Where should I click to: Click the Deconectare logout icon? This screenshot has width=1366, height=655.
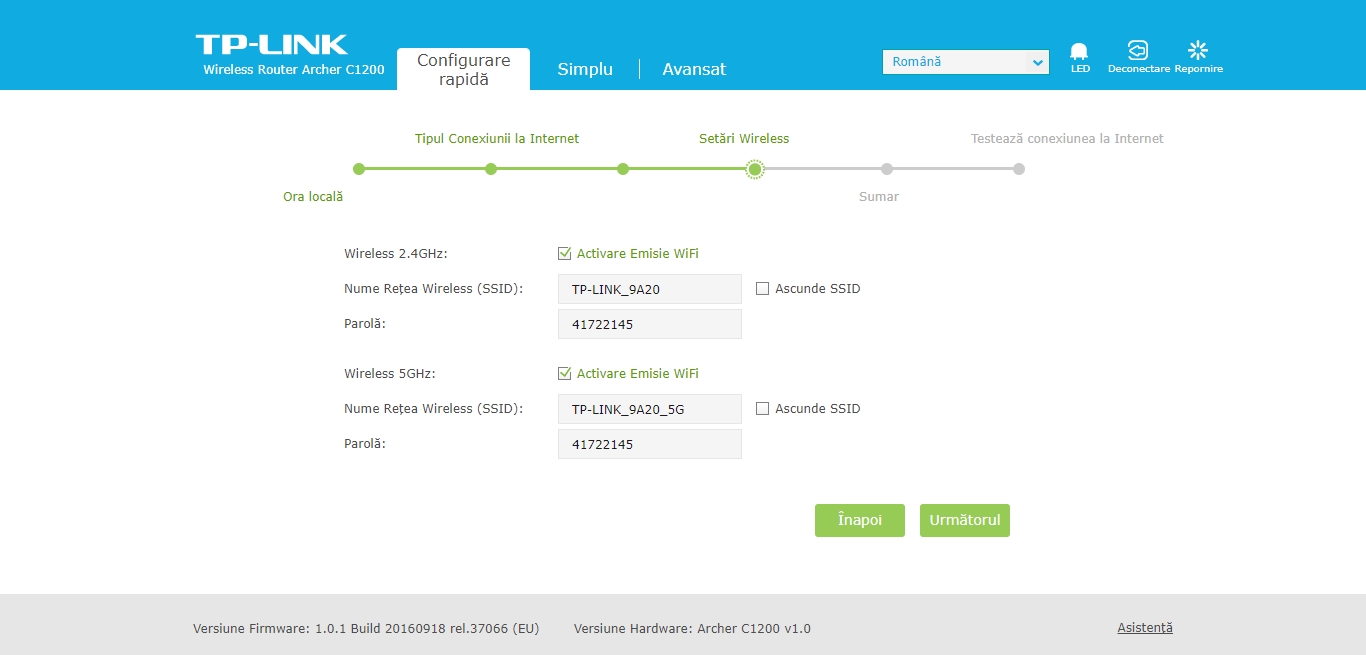coord(1138,51)
